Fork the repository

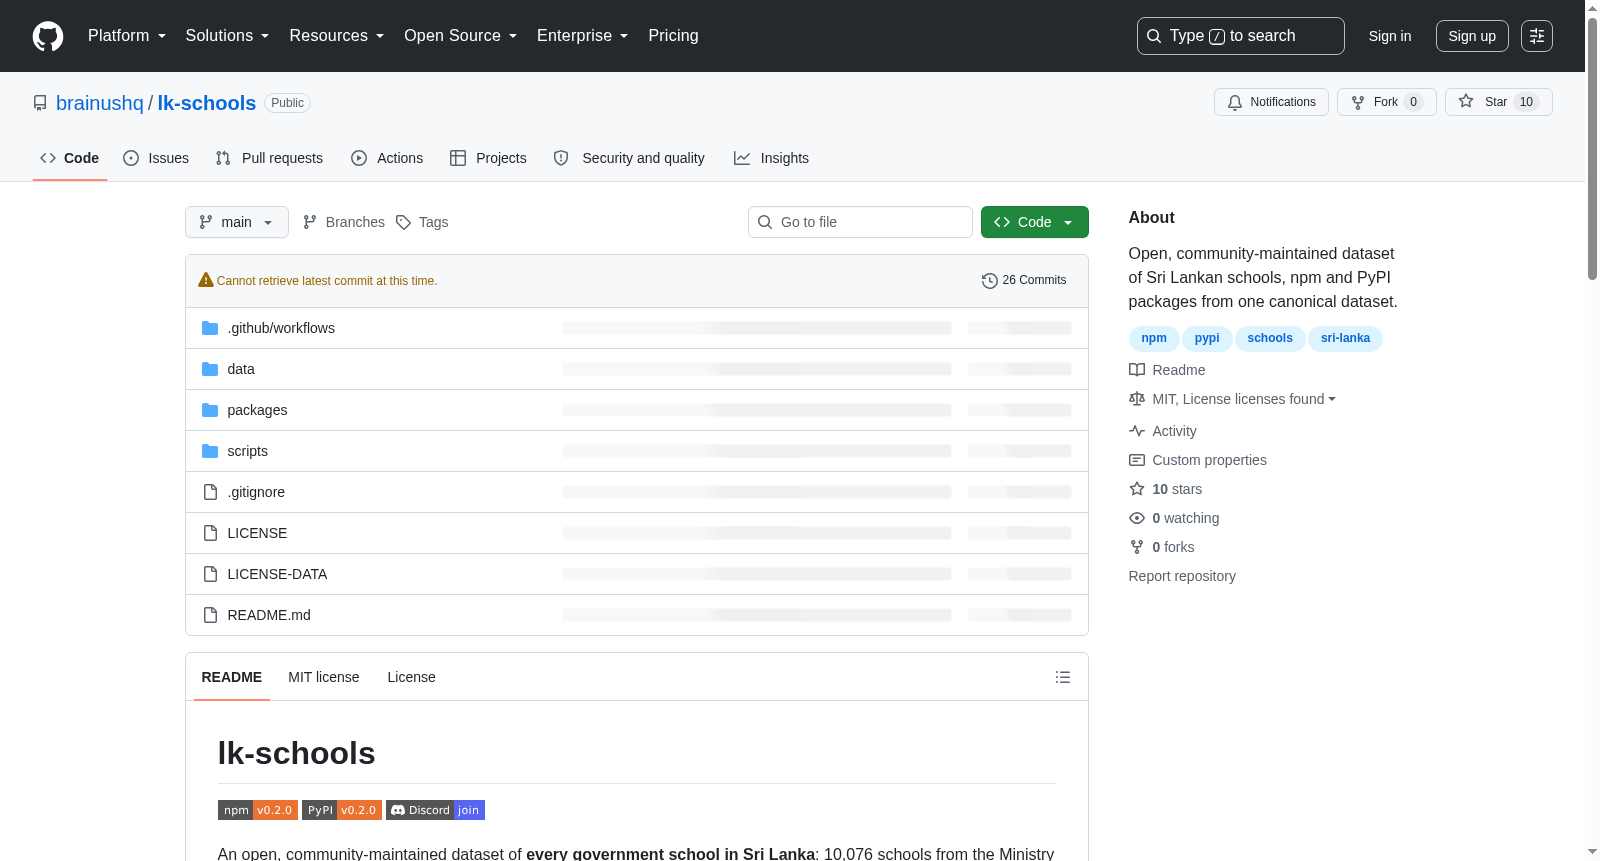coord(1386,102)
